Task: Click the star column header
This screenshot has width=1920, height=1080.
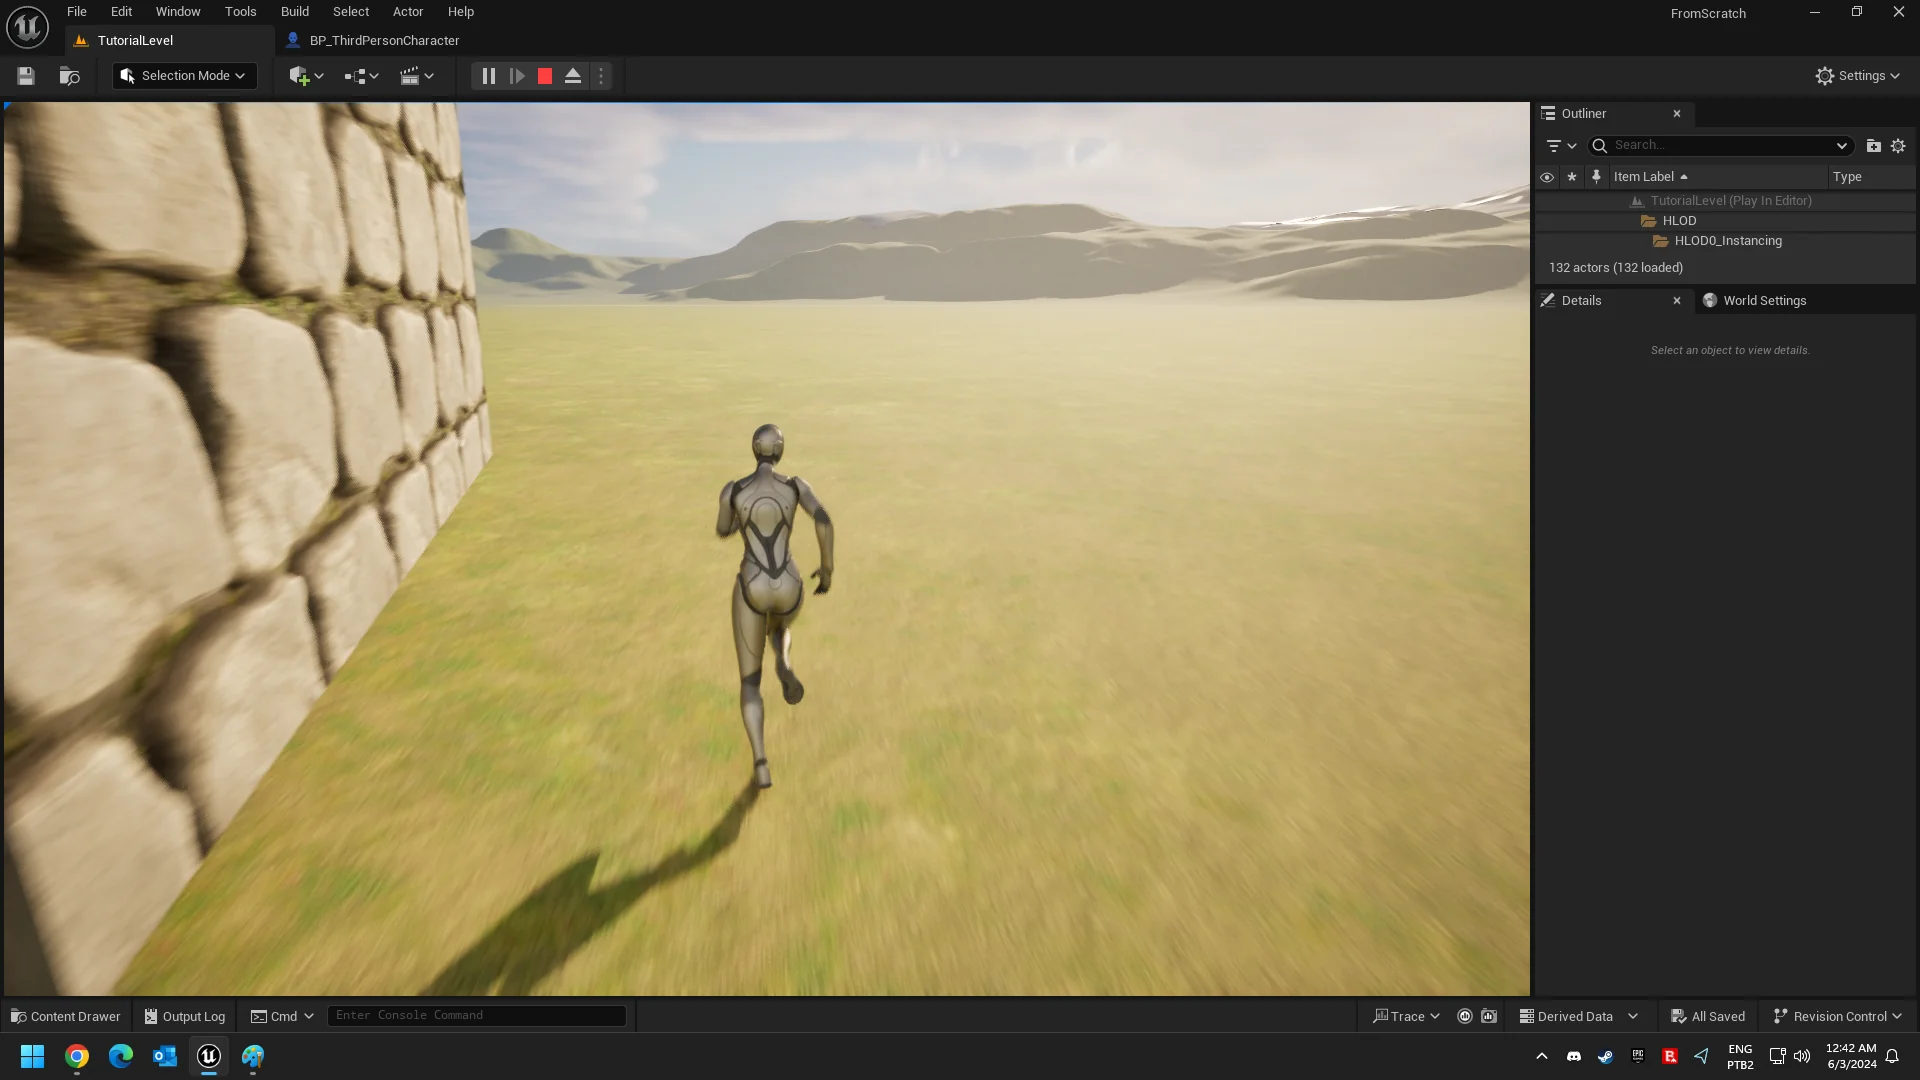Action: tap(1572, 177)
